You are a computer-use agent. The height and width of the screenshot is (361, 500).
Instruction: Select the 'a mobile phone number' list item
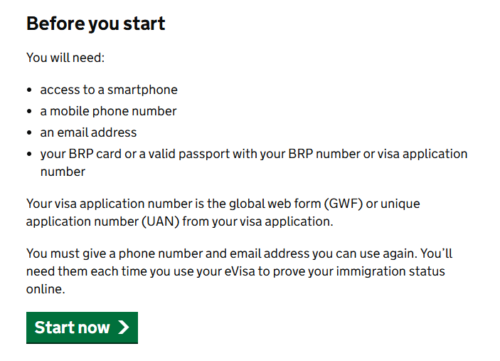[x=108, y=111]
